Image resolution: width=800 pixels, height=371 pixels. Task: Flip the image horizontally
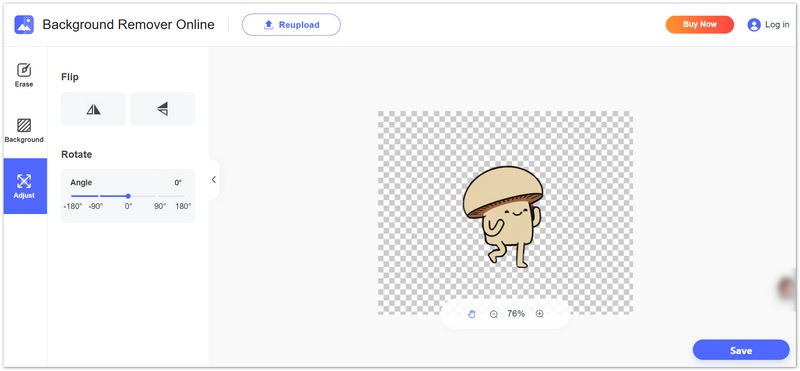click(93, 109)
